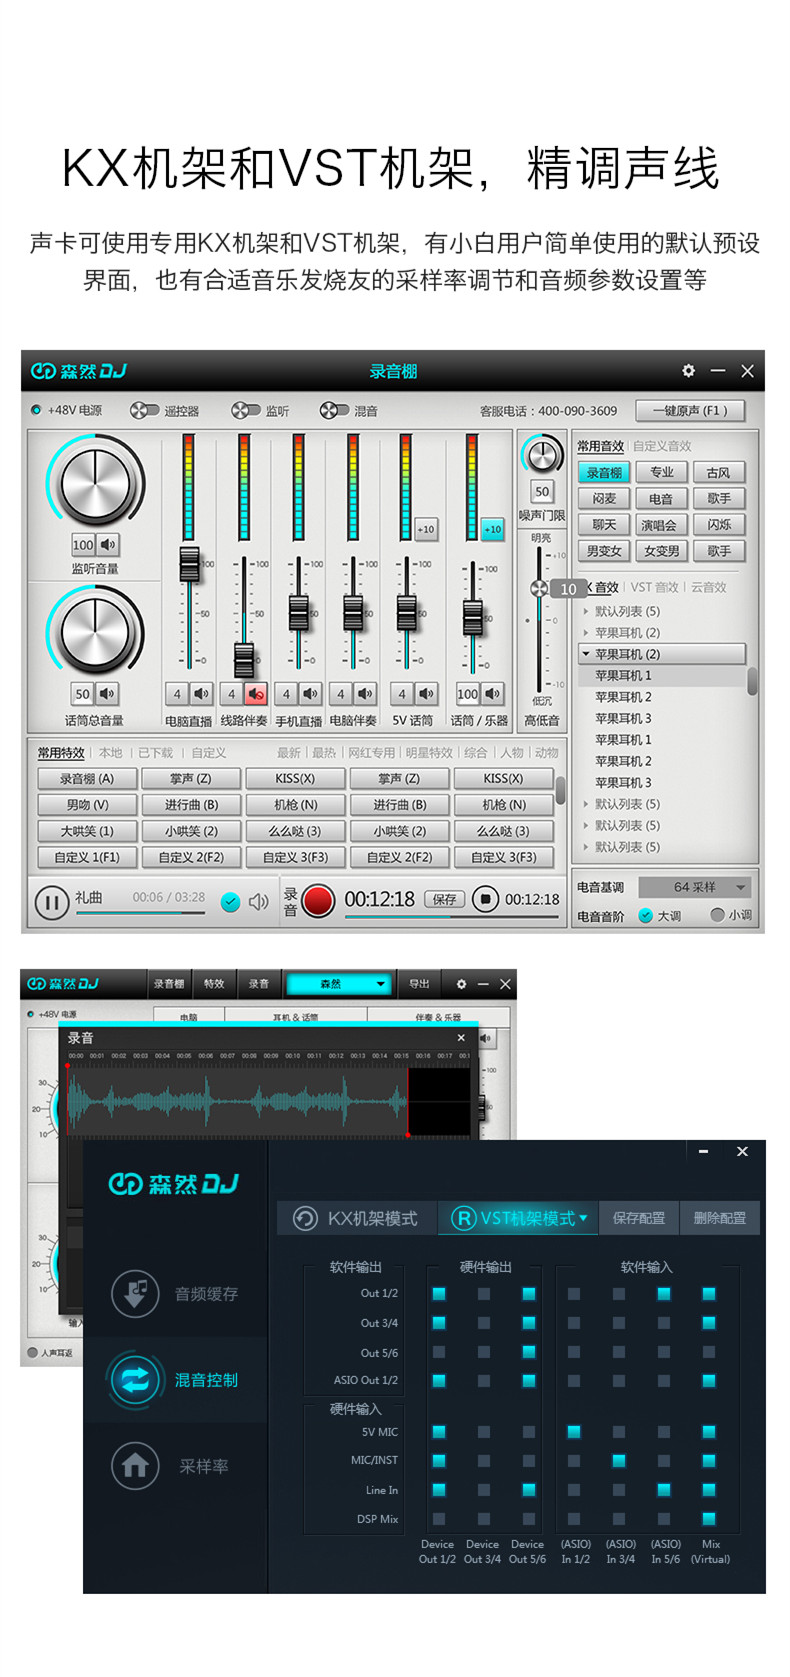The width and height of the screenshot is (790, 1677).
Task: Mute the 话筒/乐器 channel speaker
Action: point(493,693)
